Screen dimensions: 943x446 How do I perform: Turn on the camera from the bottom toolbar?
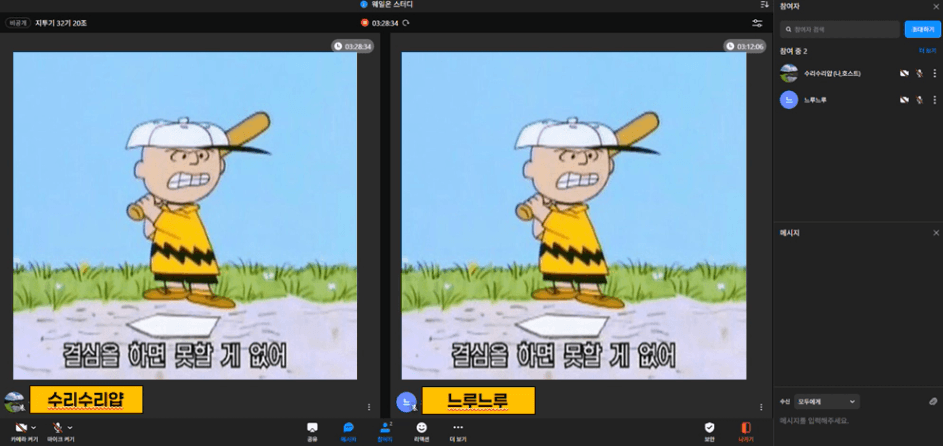point(22,428)
